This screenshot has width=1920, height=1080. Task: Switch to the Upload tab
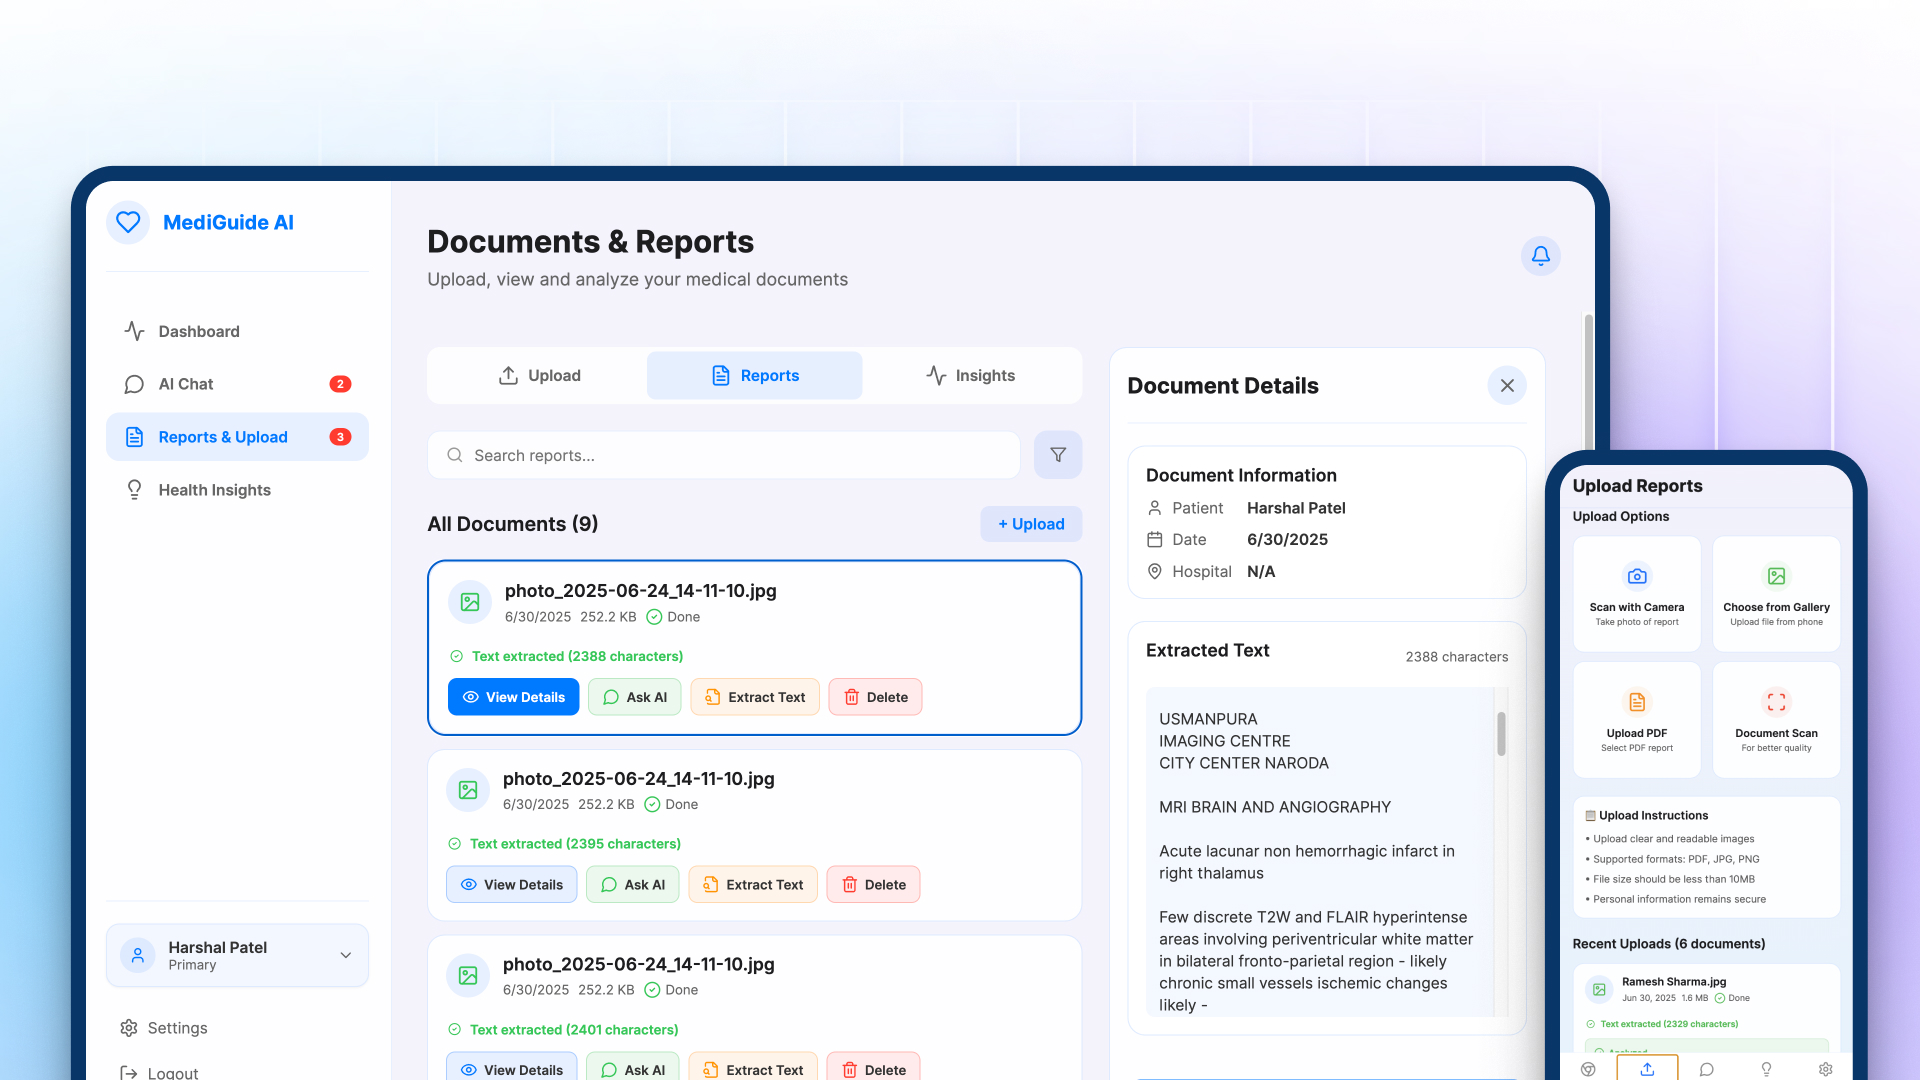point(539,376)
